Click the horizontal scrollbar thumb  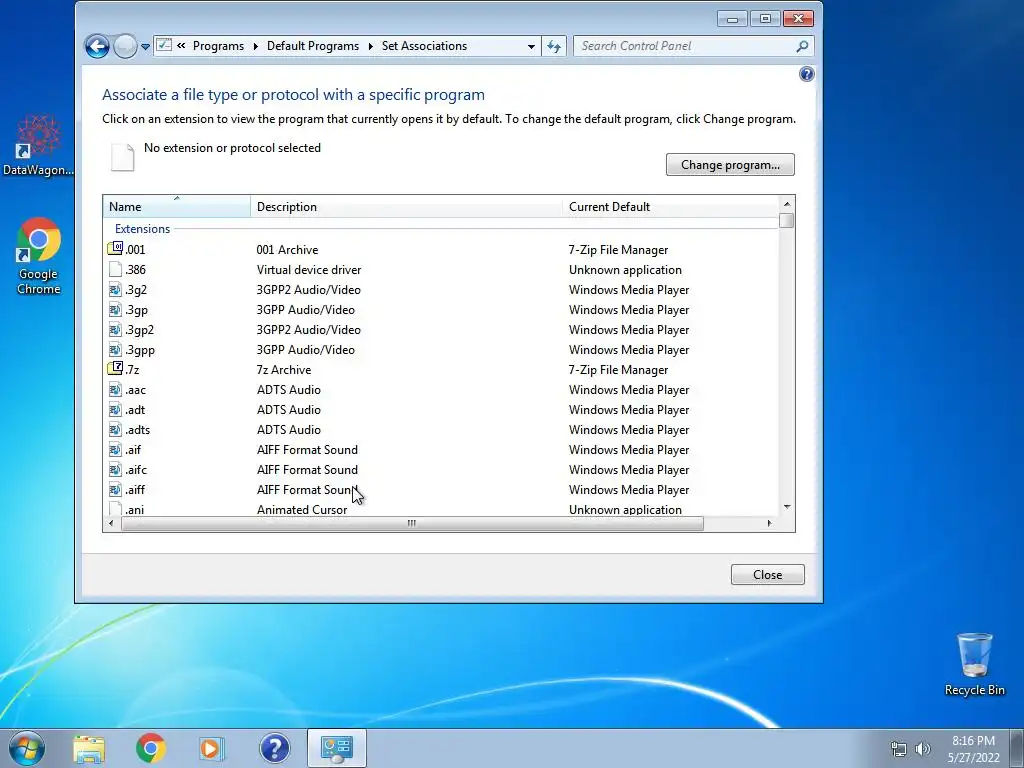pos(412,523)
